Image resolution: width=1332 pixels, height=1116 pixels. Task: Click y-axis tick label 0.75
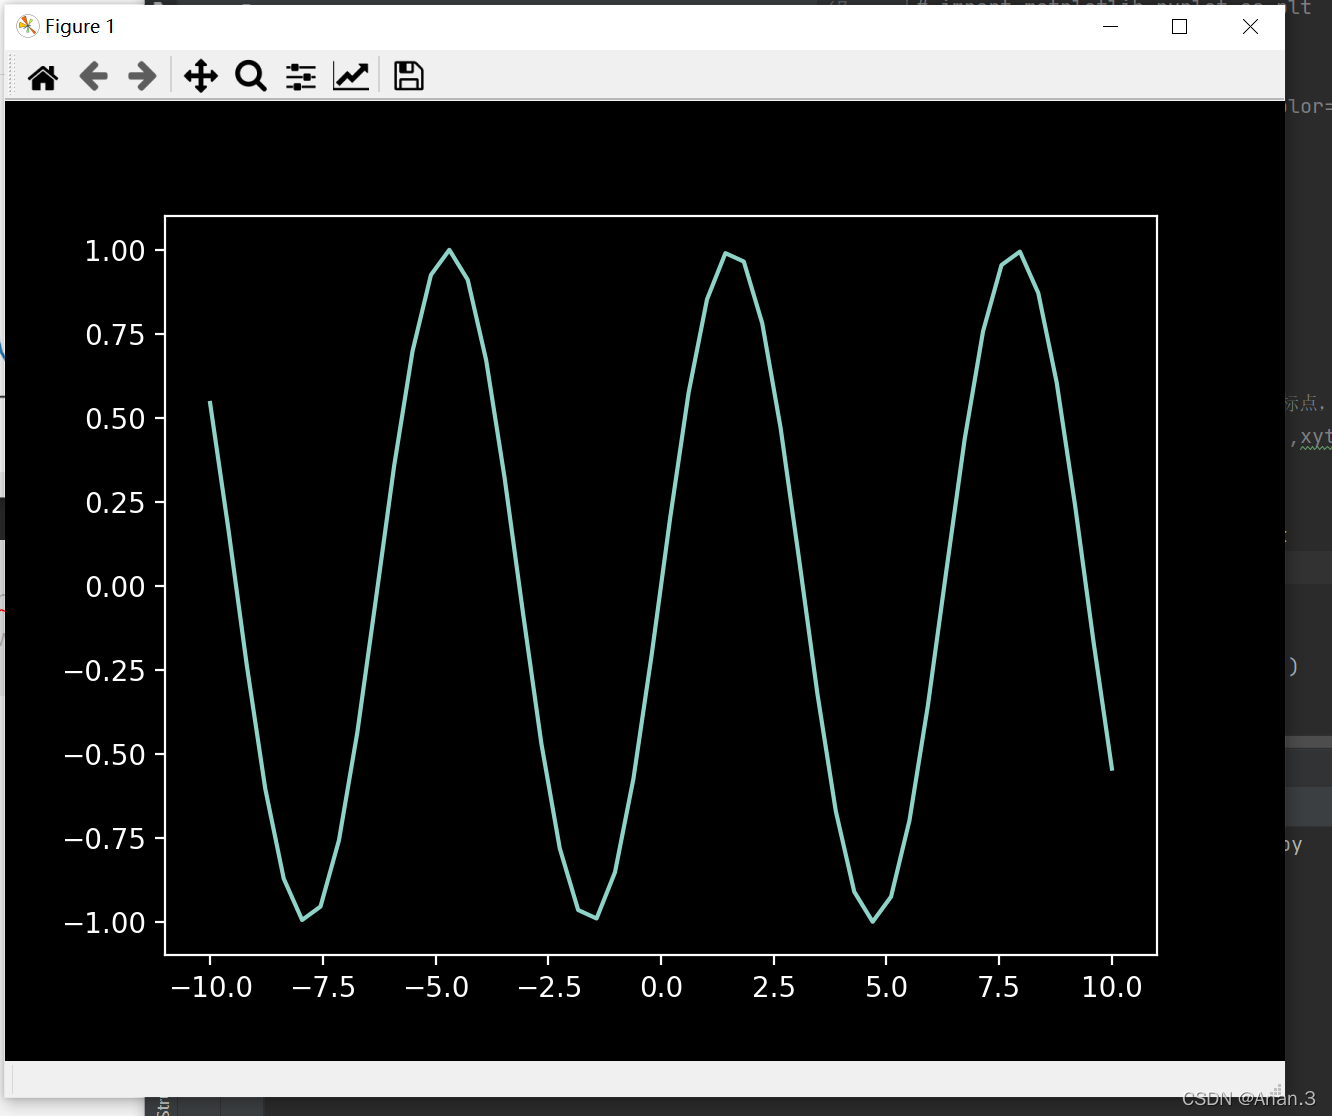coord(115,335)
